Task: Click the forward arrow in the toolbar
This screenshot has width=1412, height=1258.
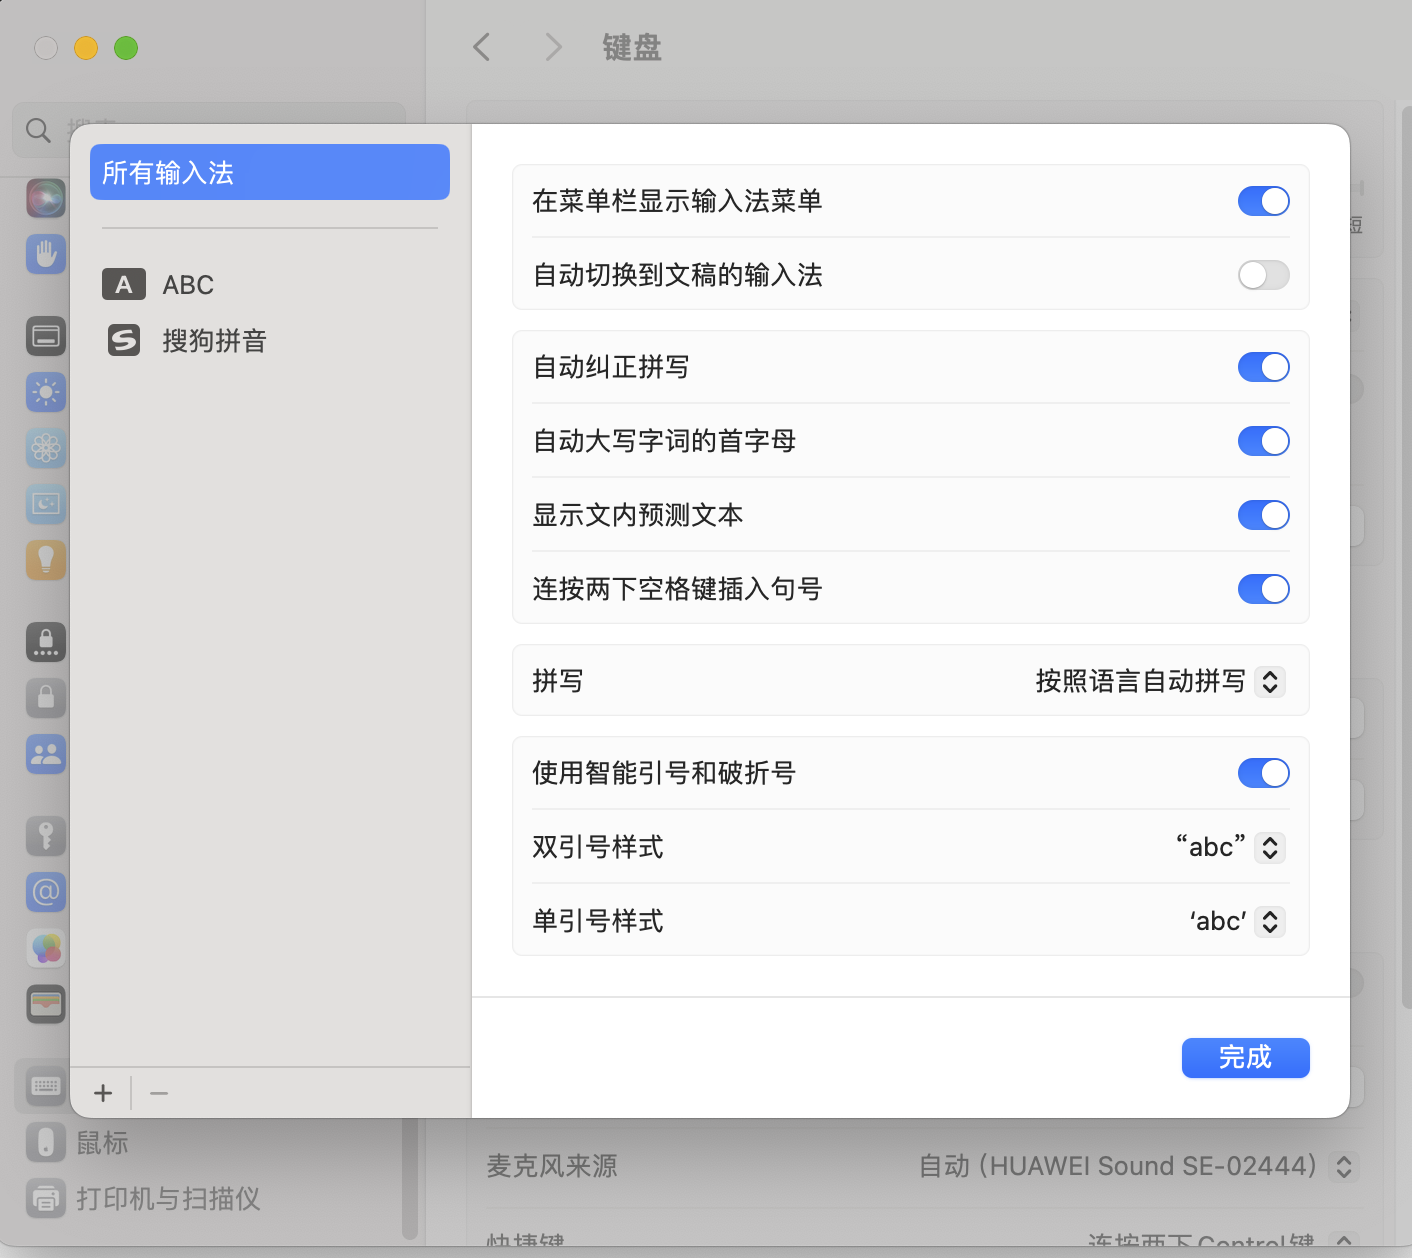Action: click(553, 47)
